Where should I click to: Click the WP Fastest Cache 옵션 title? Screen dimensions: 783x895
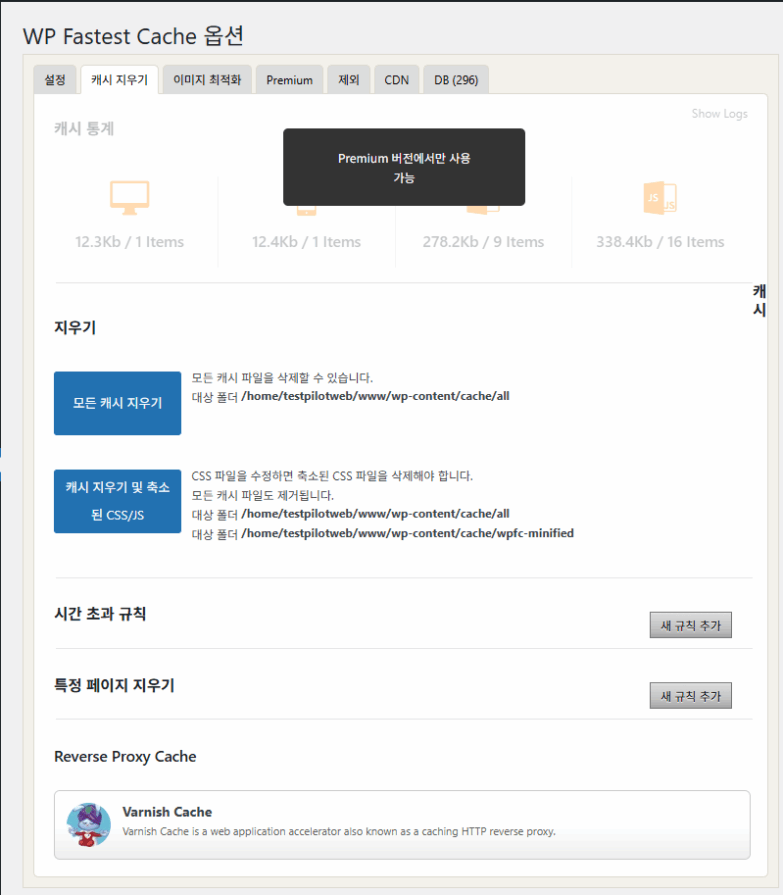[x=133, y=36]
